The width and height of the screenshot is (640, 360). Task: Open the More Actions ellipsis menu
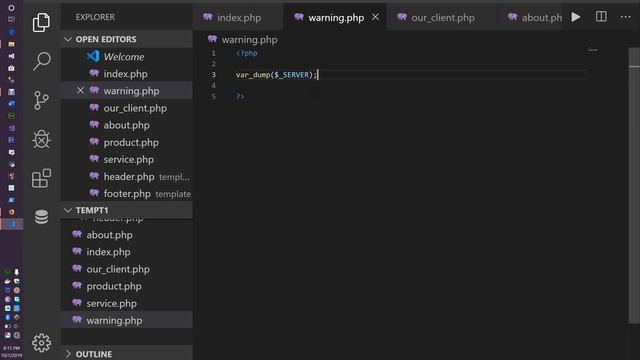point(625,17)
